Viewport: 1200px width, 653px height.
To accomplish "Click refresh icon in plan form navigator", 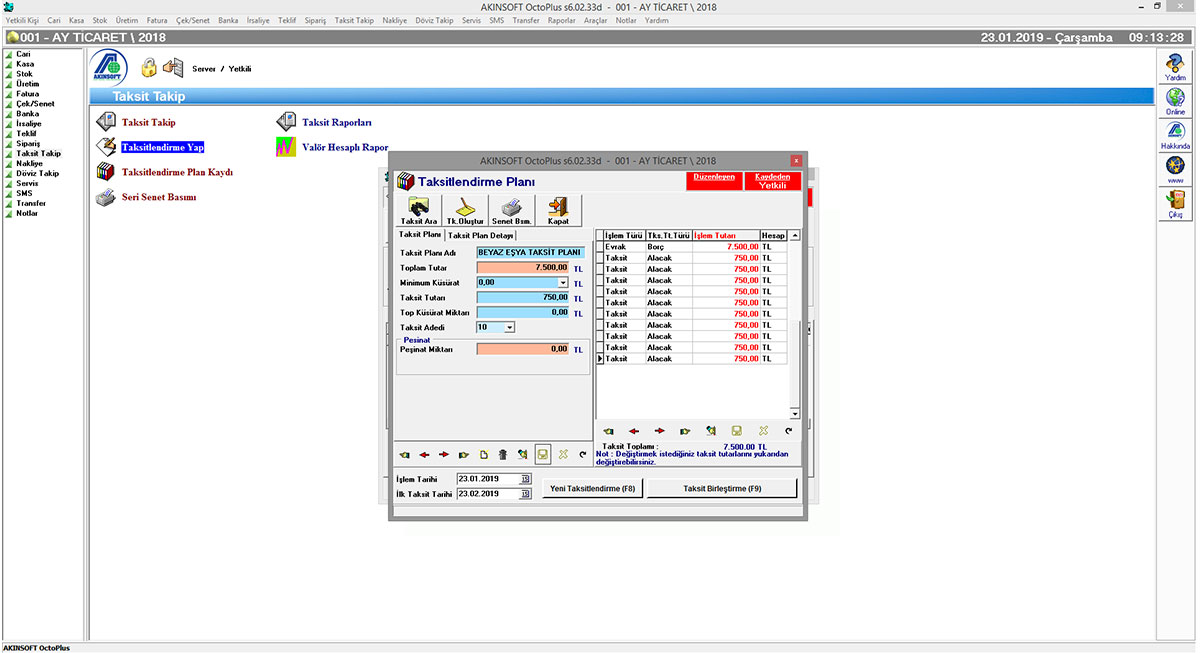I will (582, 454).
